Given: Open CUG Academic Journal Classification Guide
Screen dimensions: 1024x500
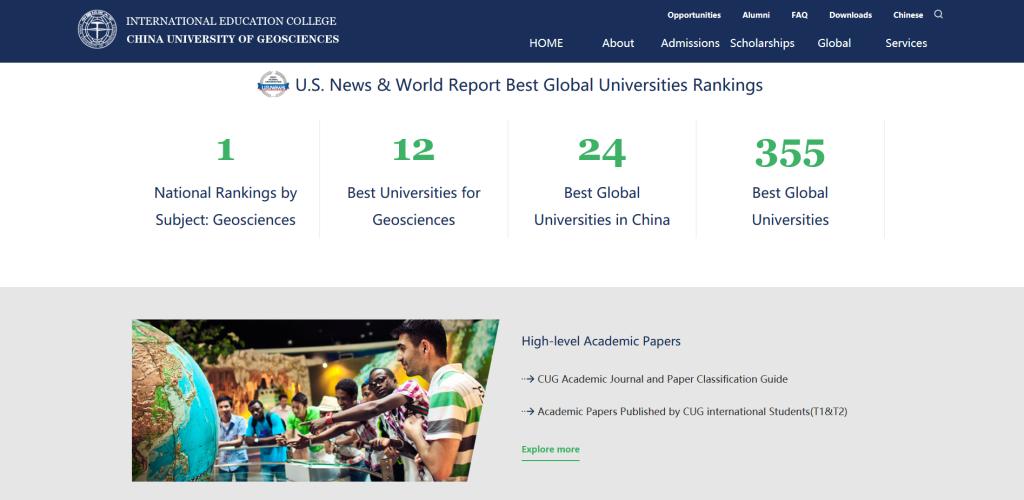Looking at the screenshot, I should click(x=662, y=379).
